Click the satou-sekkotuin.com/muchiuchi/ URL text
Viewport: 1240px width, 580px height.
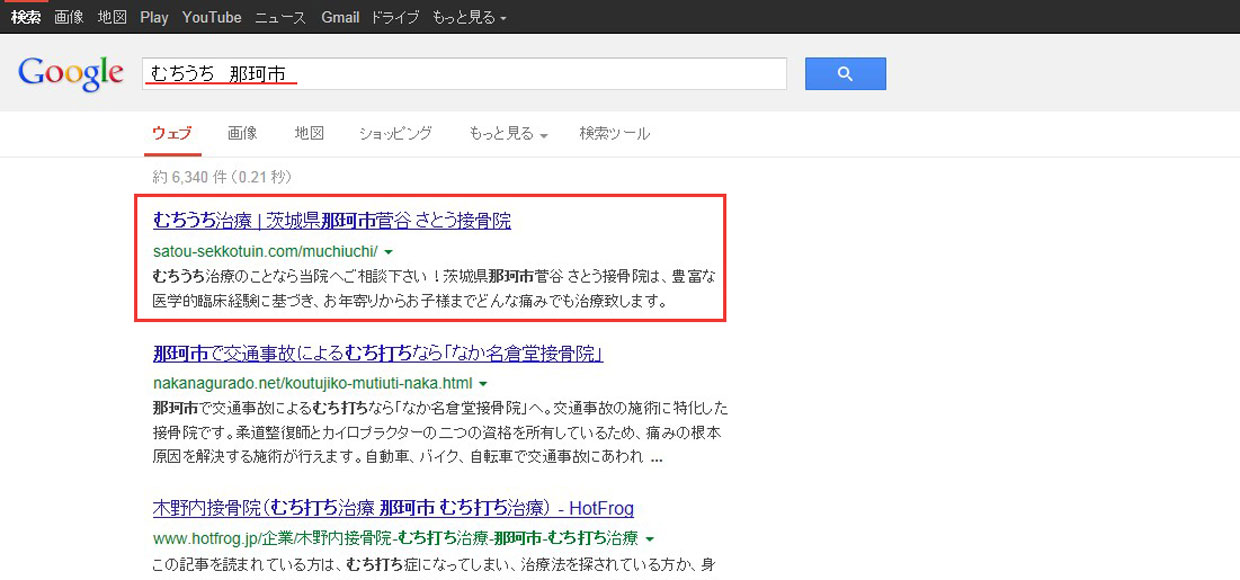(x=265, y=251)
